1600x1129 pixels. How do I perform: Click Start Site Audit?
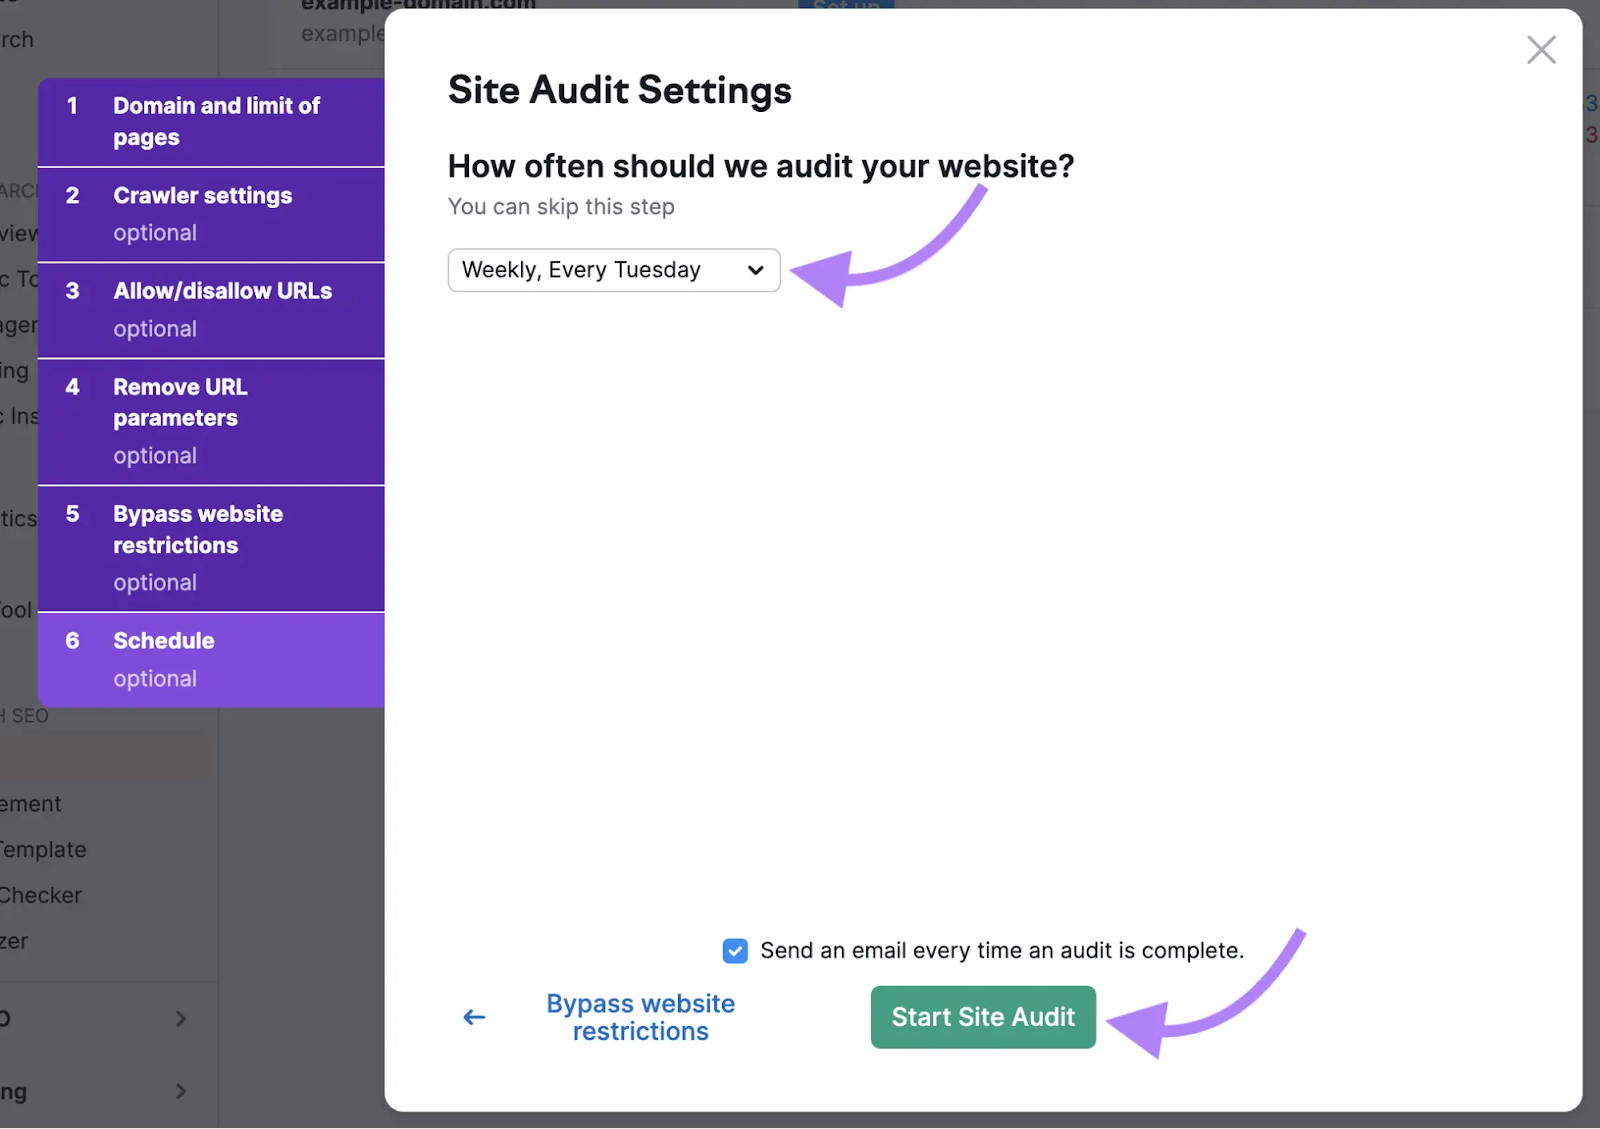click(983, 1017)
